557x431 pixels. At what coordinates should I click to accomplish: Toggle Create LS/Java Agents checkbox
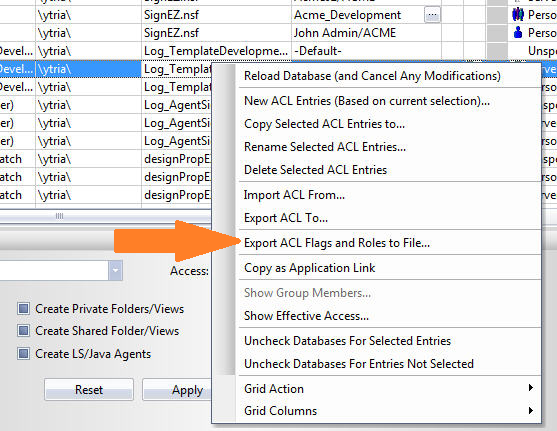[23, 354]
